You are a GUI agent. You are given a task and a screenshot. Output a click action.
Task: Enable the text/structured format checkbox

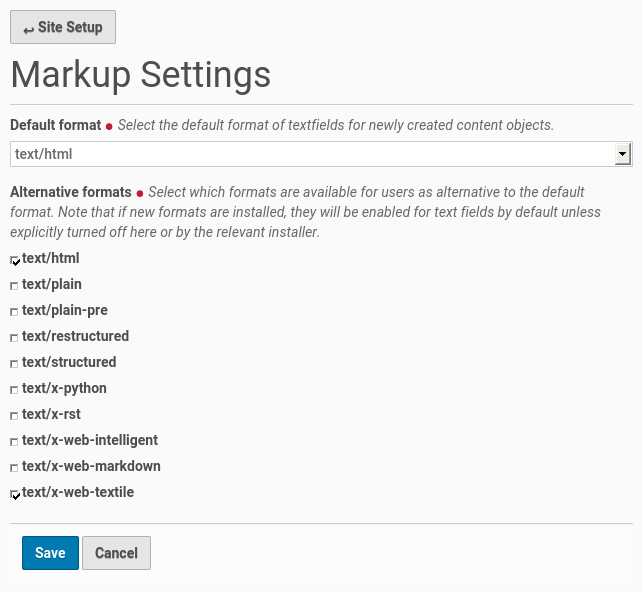(15, 364)
